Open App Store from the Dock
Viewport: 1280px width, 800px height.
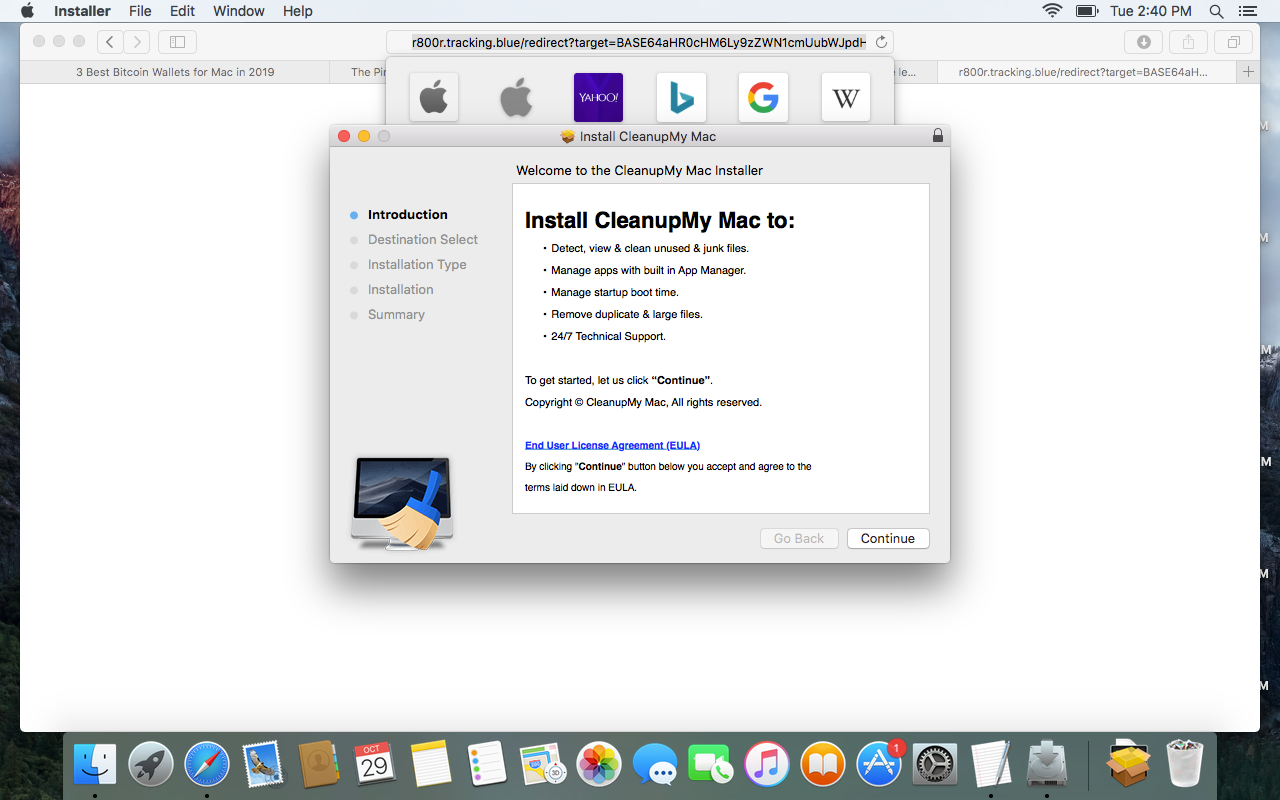point(879,766)
